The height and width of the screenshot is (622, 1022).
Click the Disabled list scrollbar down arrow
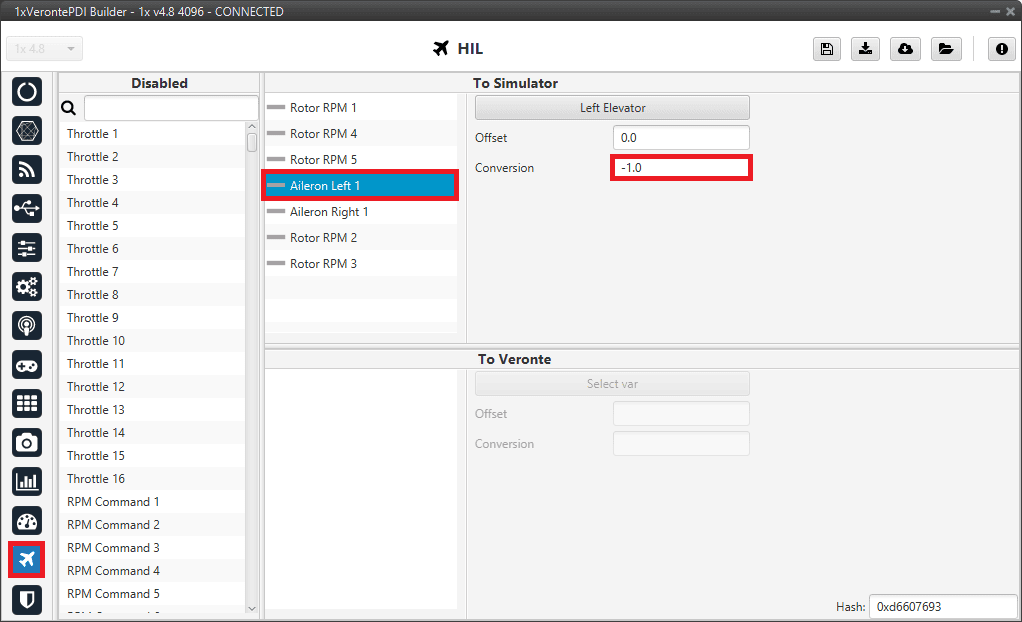click(252, 607)
